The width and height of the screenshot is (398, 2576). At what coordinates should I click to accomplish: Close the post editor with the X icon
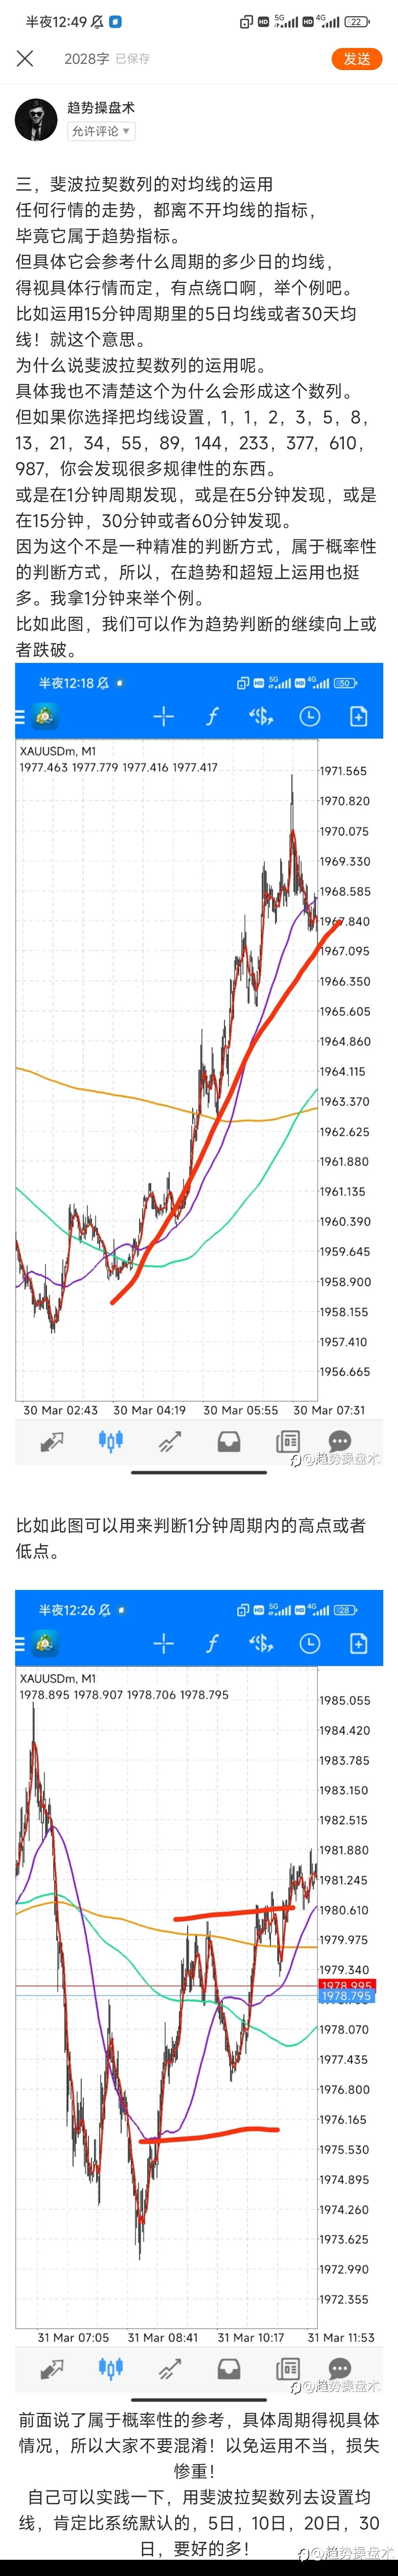coord(25,58)
